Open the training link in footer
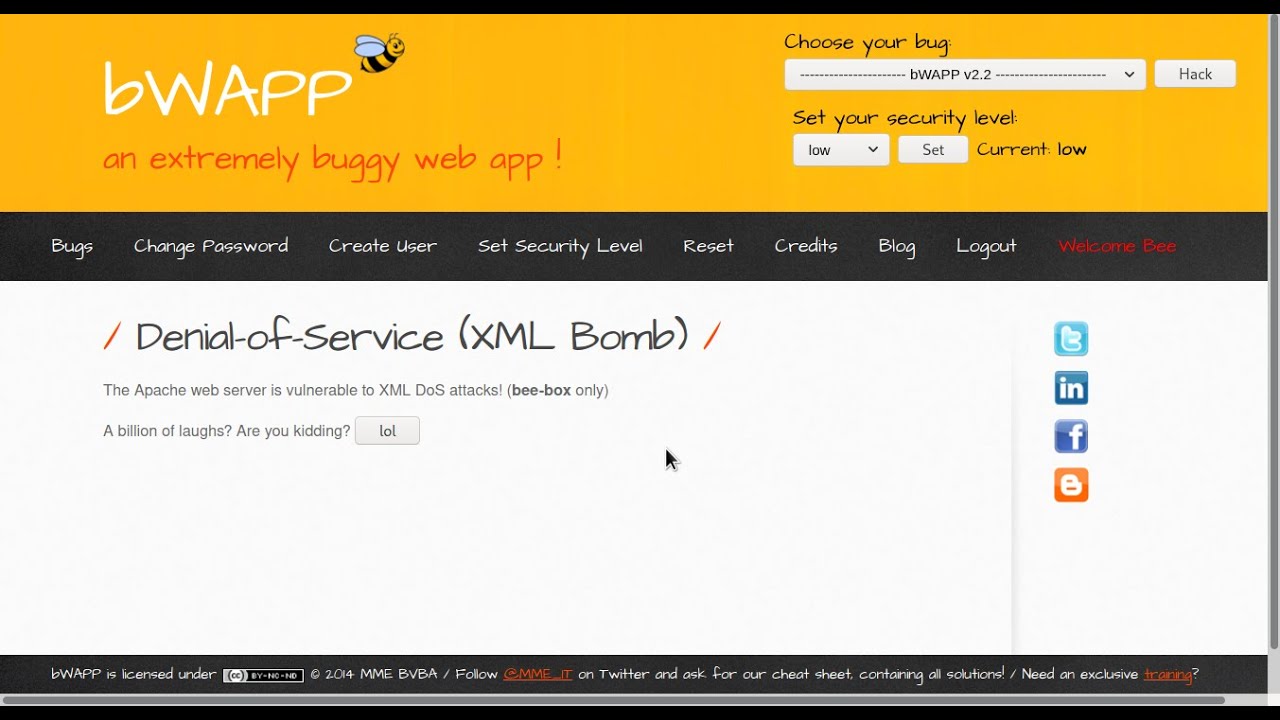1280x720 pixels. pyautogui.click(x=1168, y=675)
